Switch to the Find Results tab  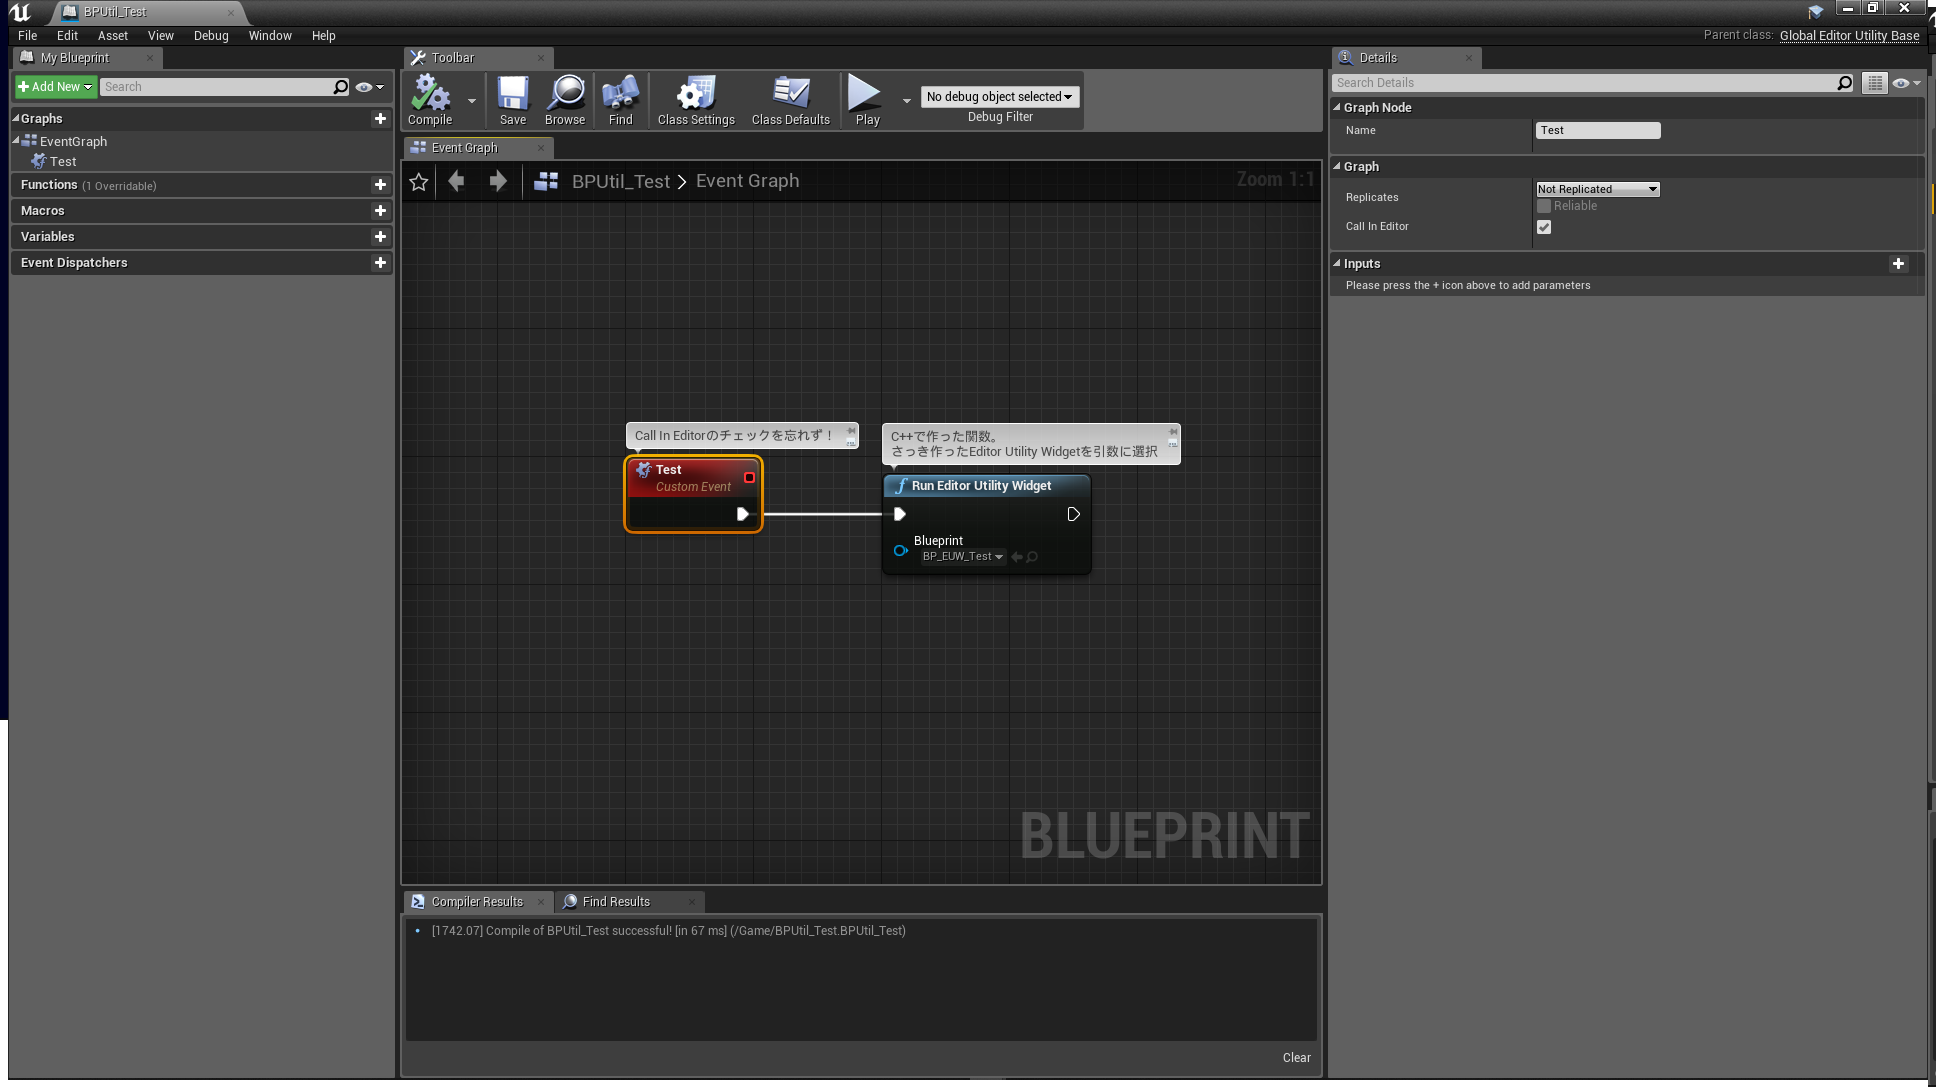(x=616, y=902)
